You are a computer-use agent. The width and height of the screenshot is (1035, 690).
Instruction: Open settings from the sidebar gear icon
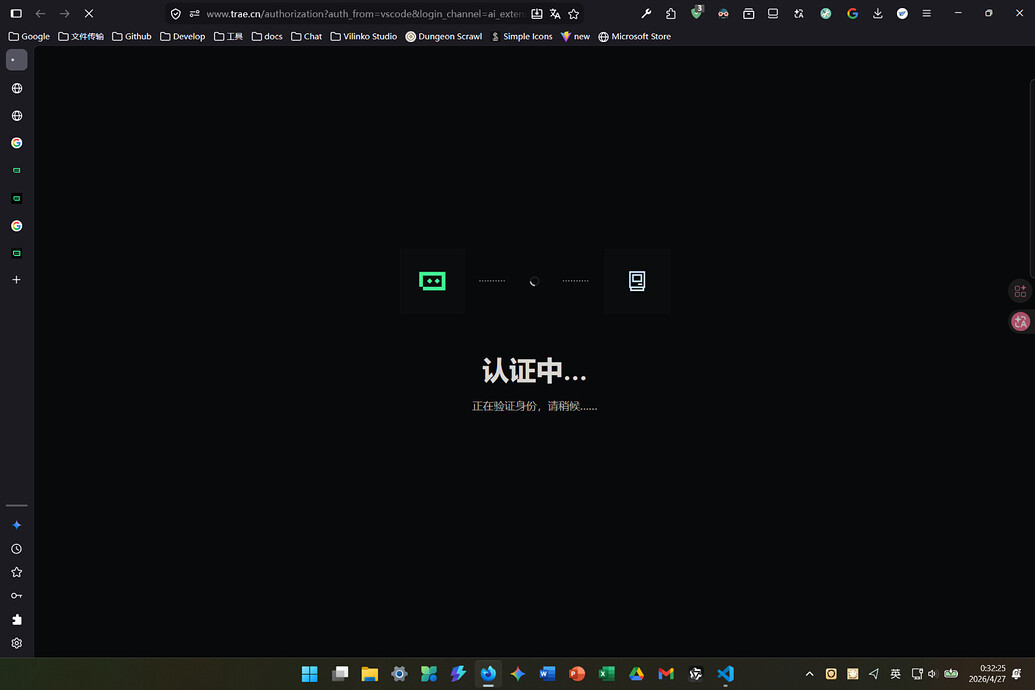pos(17,643)
